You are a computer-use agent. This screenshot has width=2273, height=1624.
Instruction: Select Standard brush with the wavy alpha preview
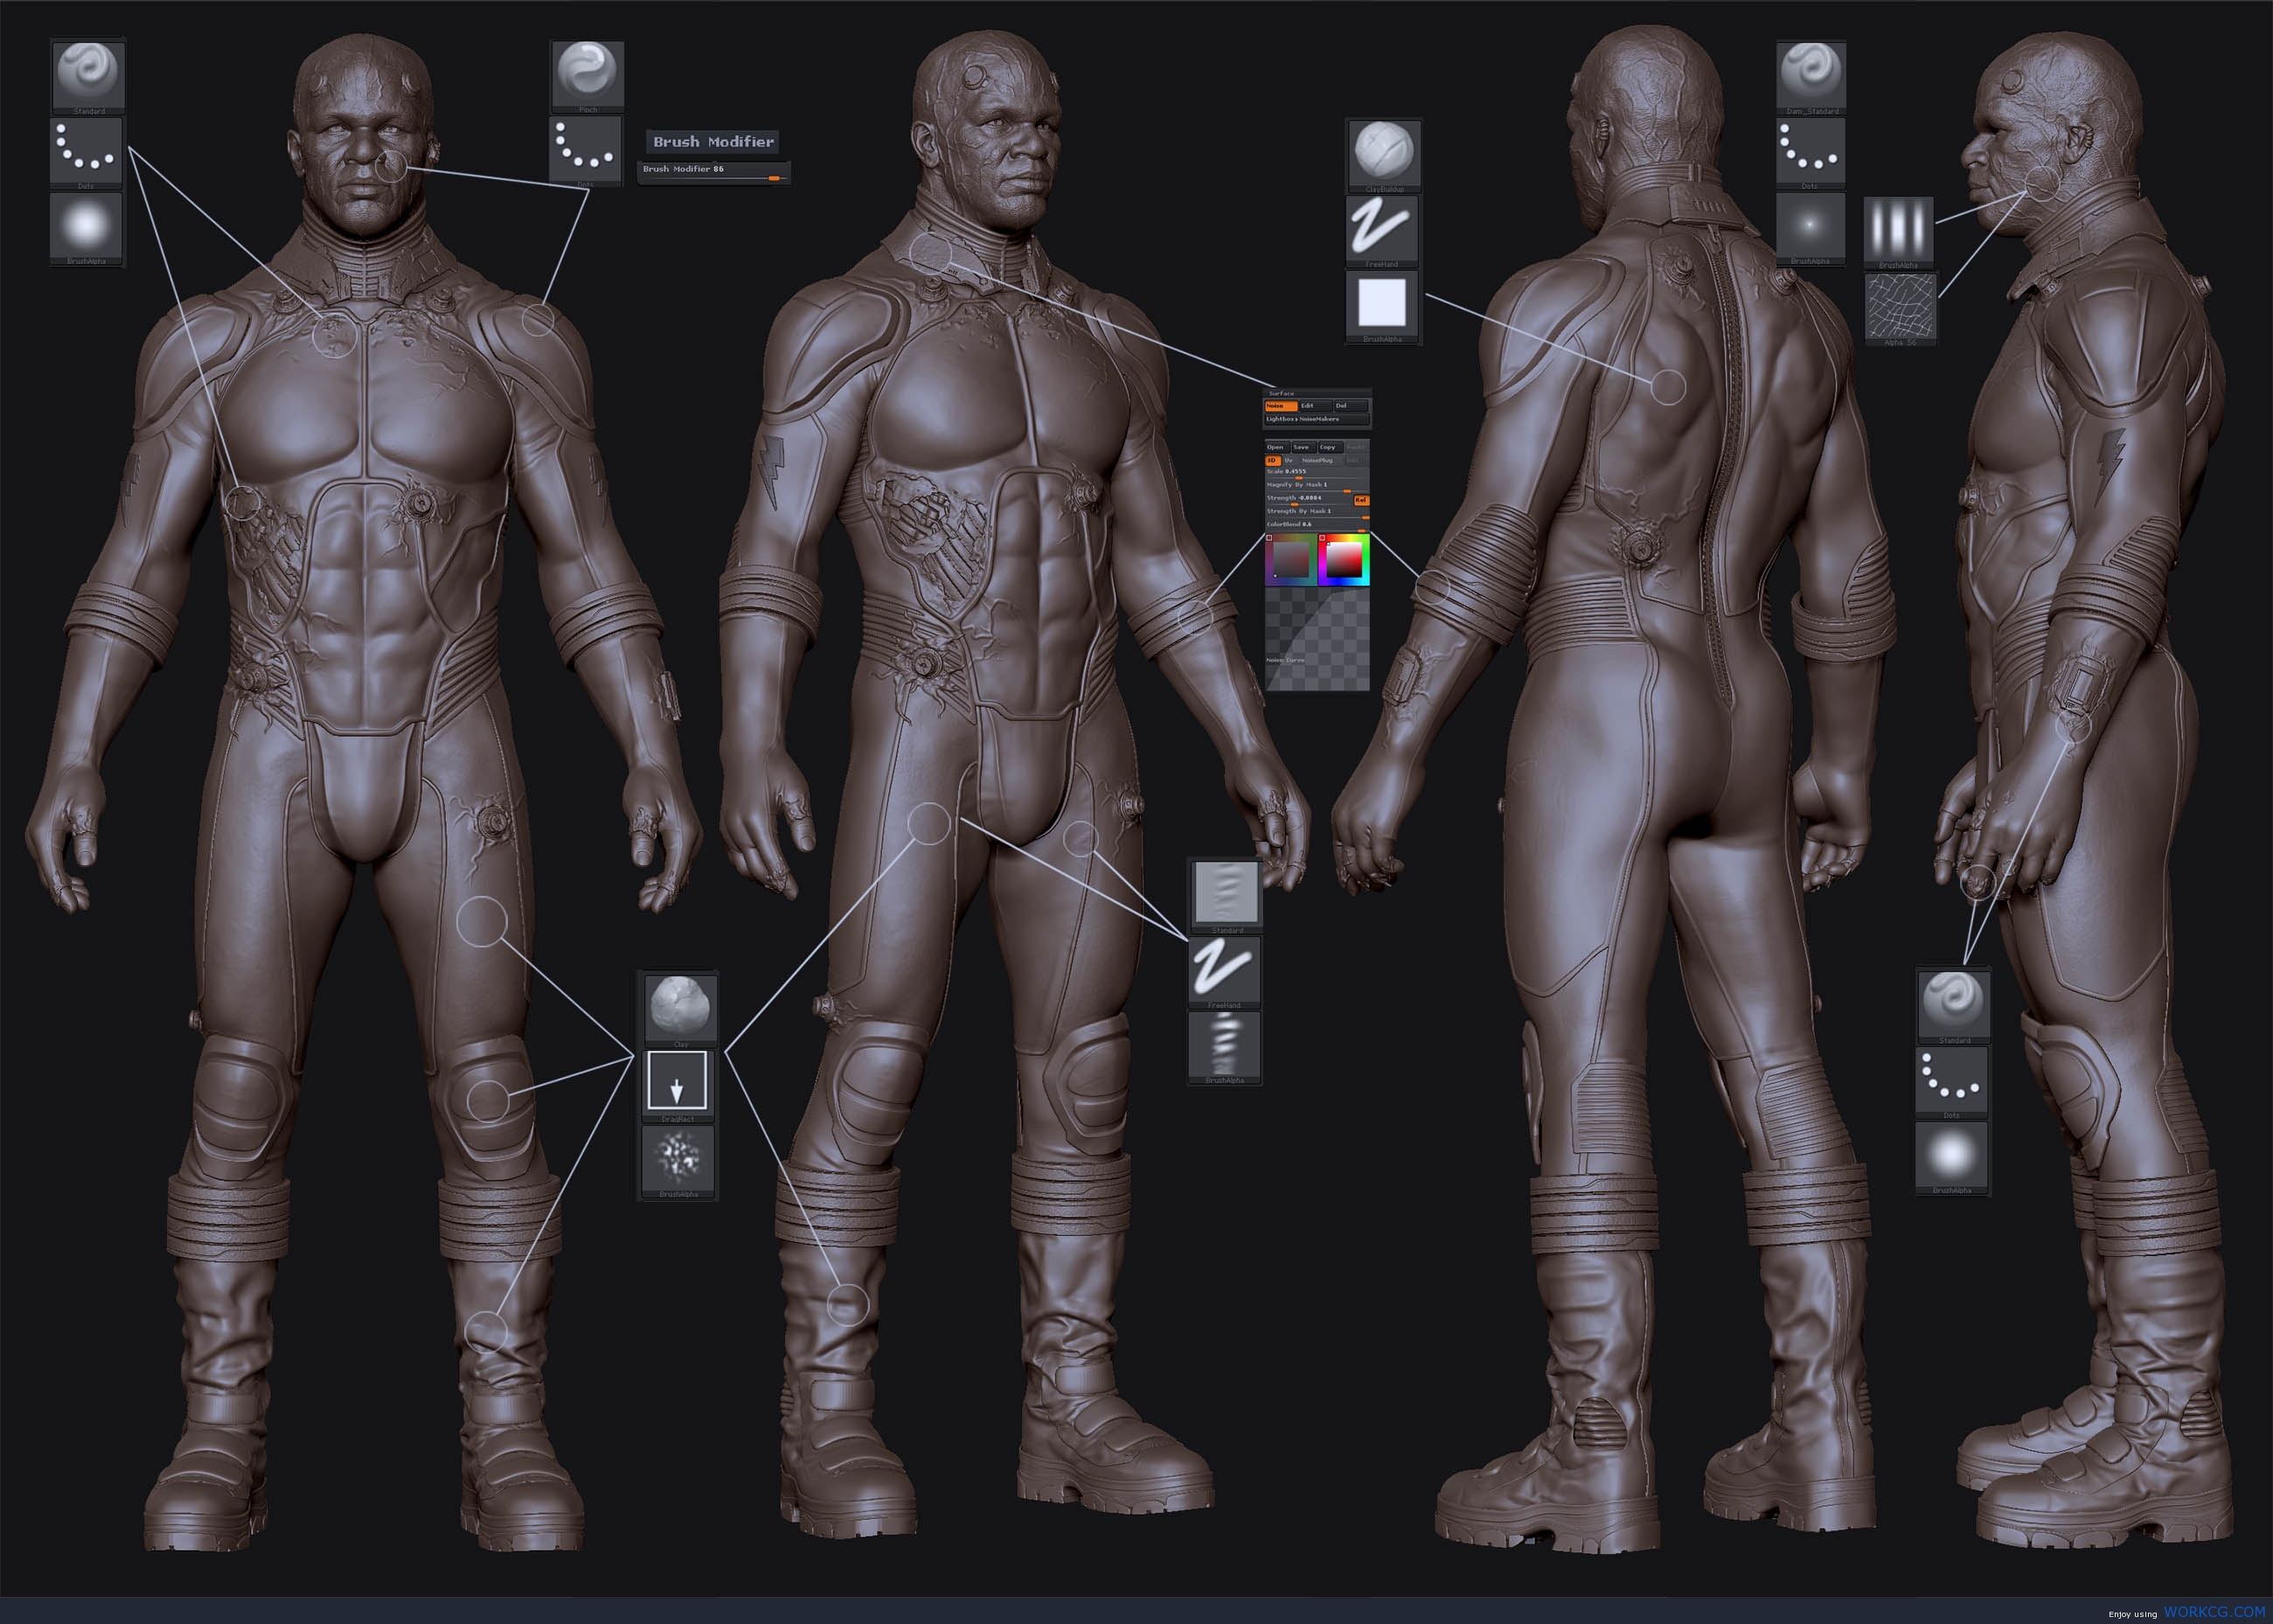1226,896
